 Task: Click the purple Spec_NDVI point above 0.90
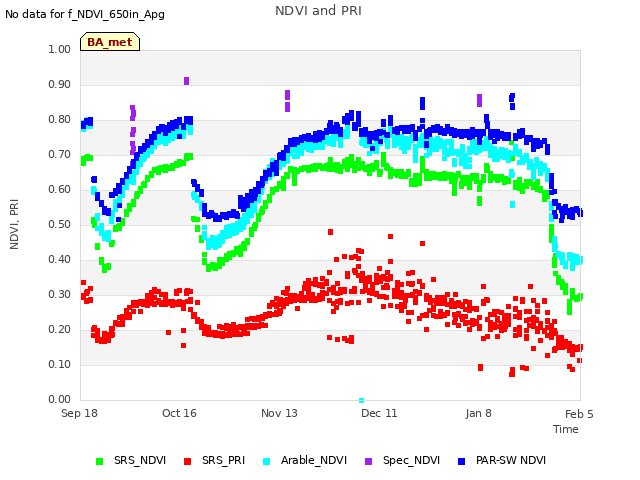tap(187, 81)
